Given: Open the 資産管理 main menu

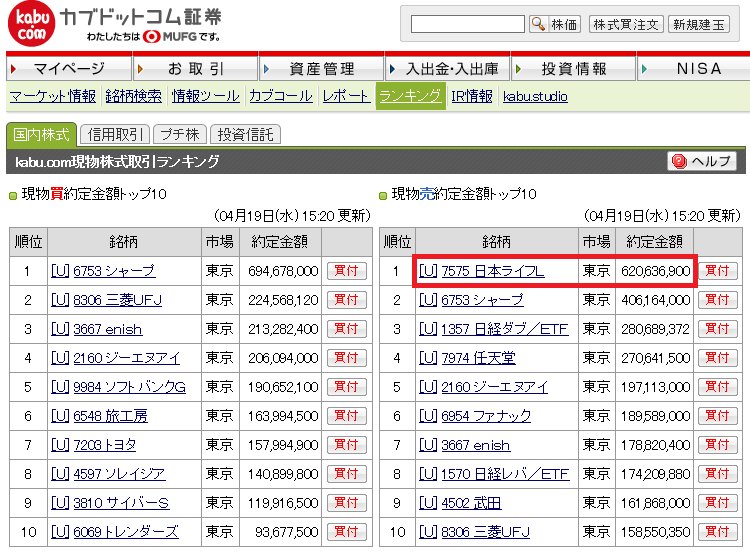Looking at the screenshot, I should 321,68.
